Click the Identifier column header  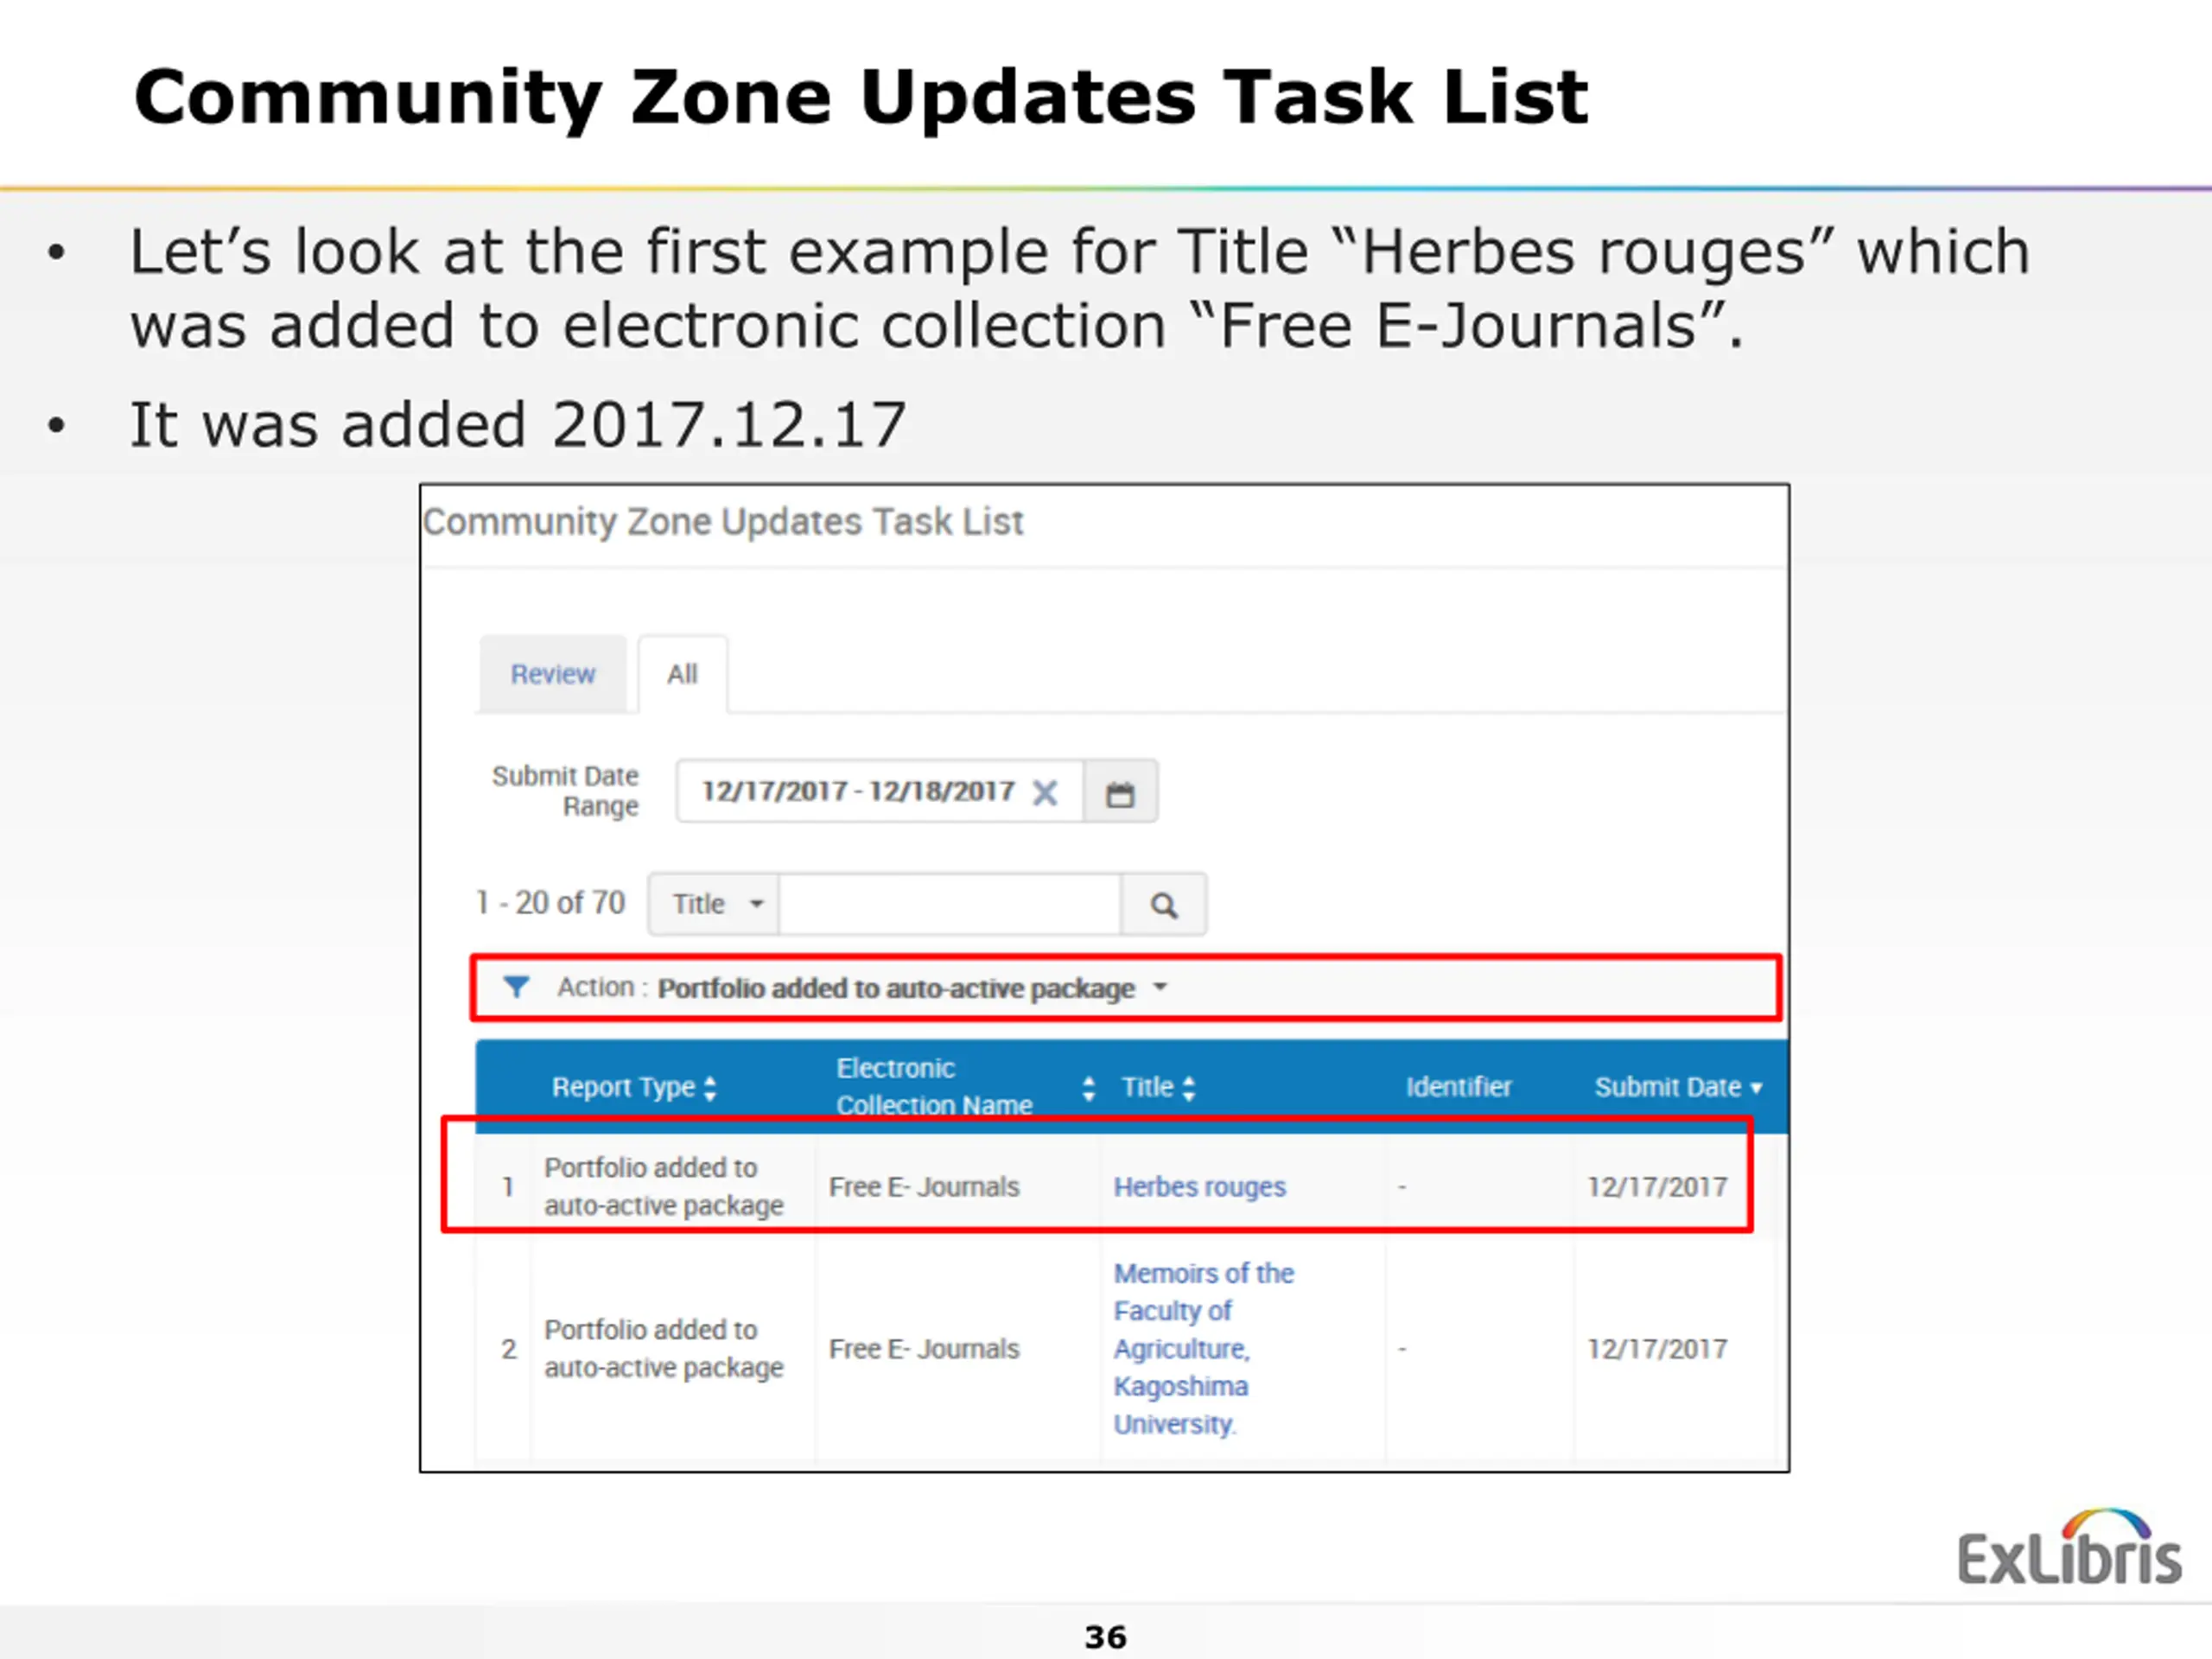coord(1458,1087)
